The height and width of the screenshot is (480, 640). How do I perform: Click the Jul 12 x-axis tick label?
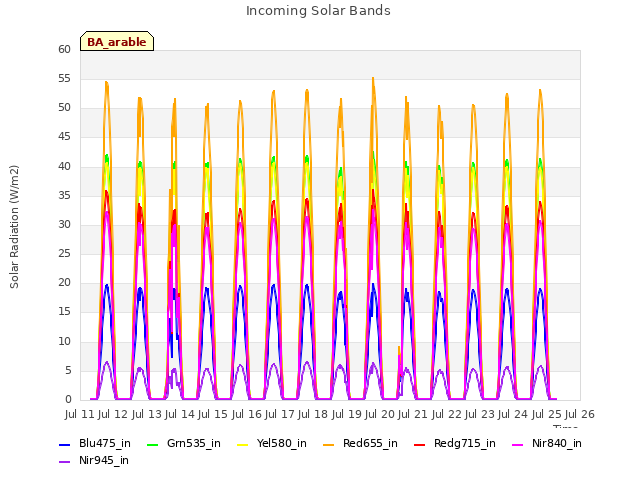(113, 414)
